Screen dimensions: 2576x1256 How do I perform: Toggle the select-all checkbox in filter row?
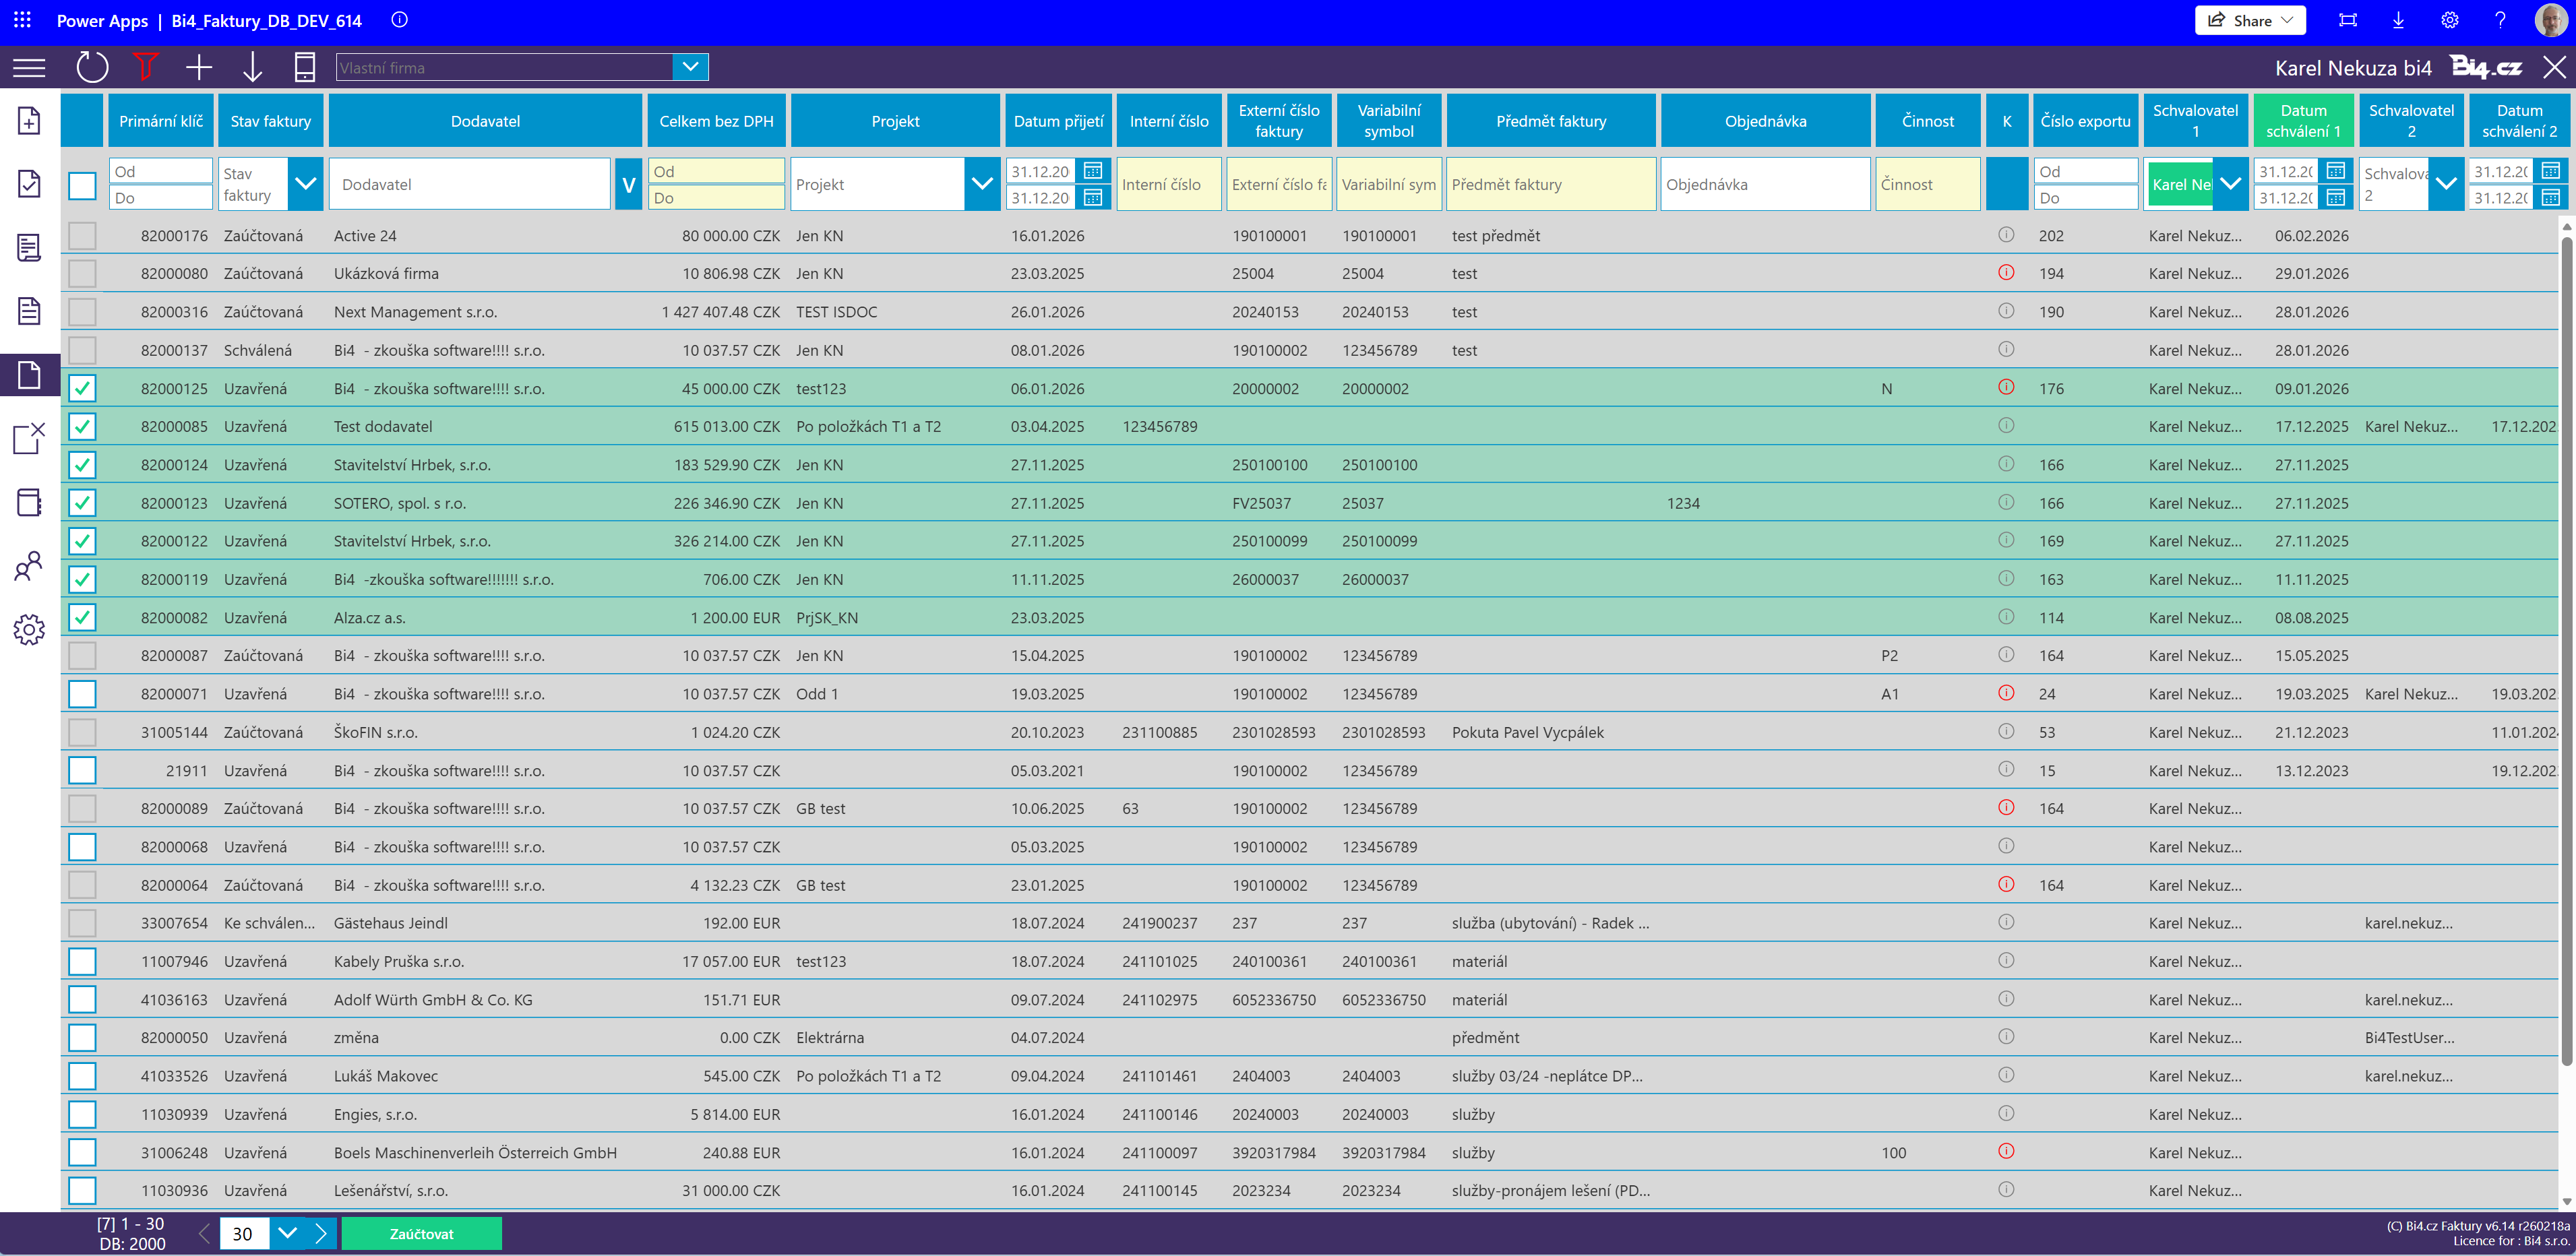click(82, 185)
